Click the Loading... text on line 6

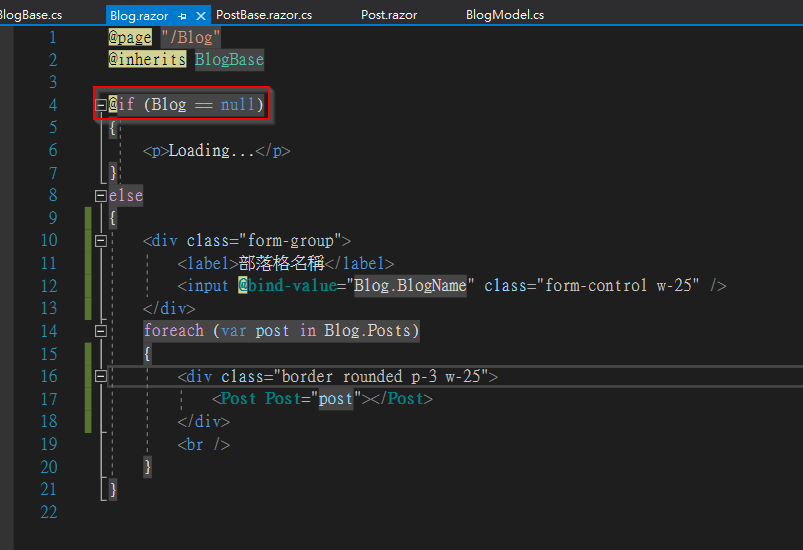212,151
